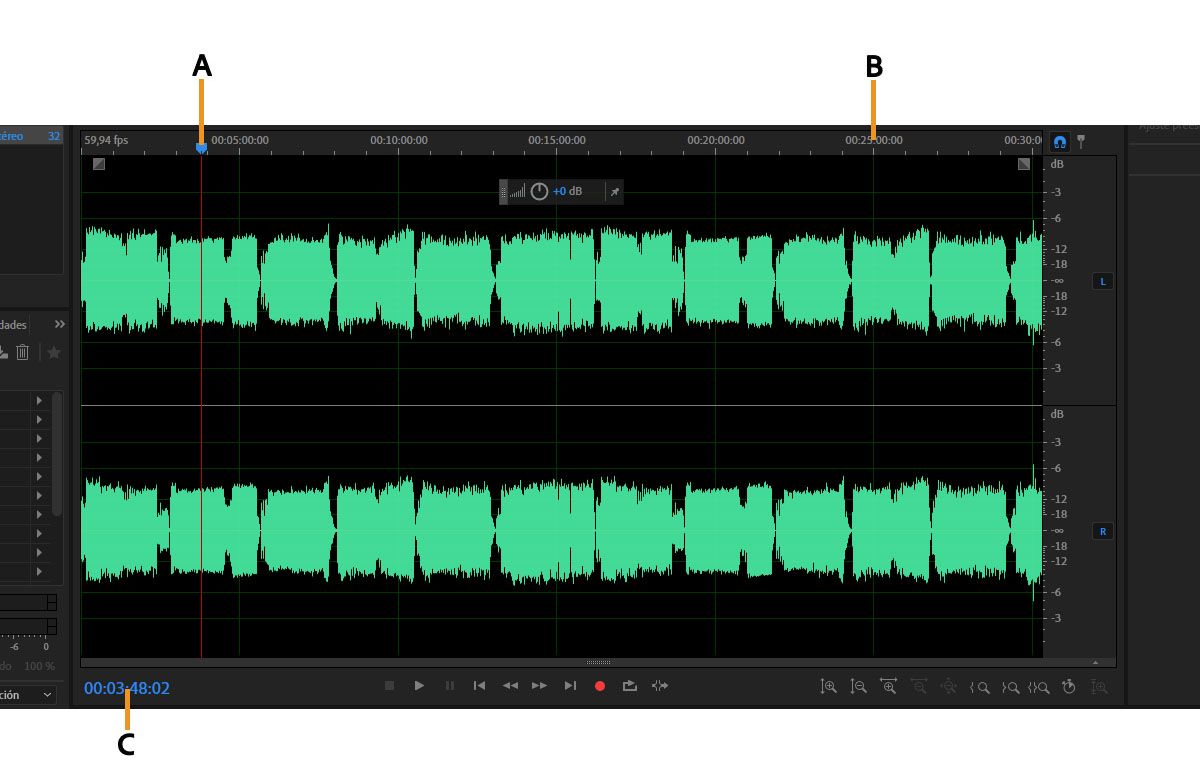This screenshot has height=775, width=1200.
Task: Click the Pause transport button
Action: [450, 686]
